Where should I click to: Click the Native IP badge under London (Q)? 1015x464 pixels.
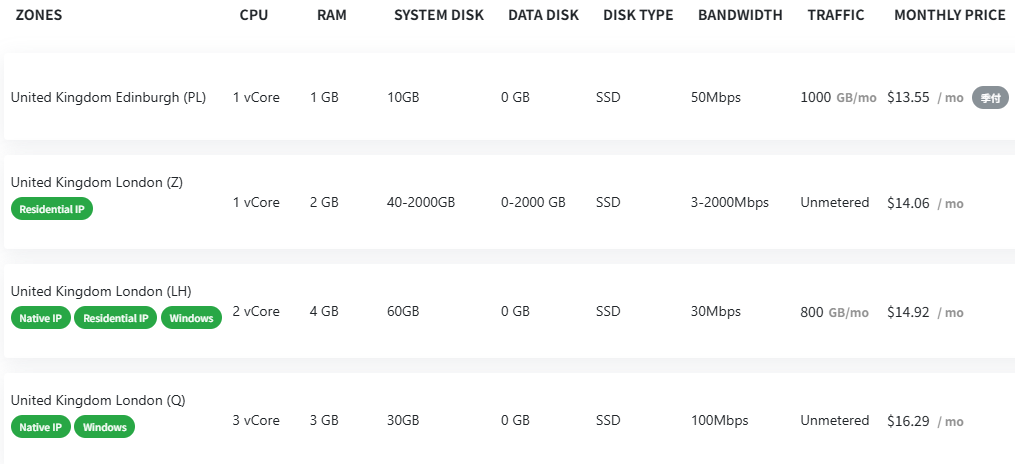coord(41,427)
